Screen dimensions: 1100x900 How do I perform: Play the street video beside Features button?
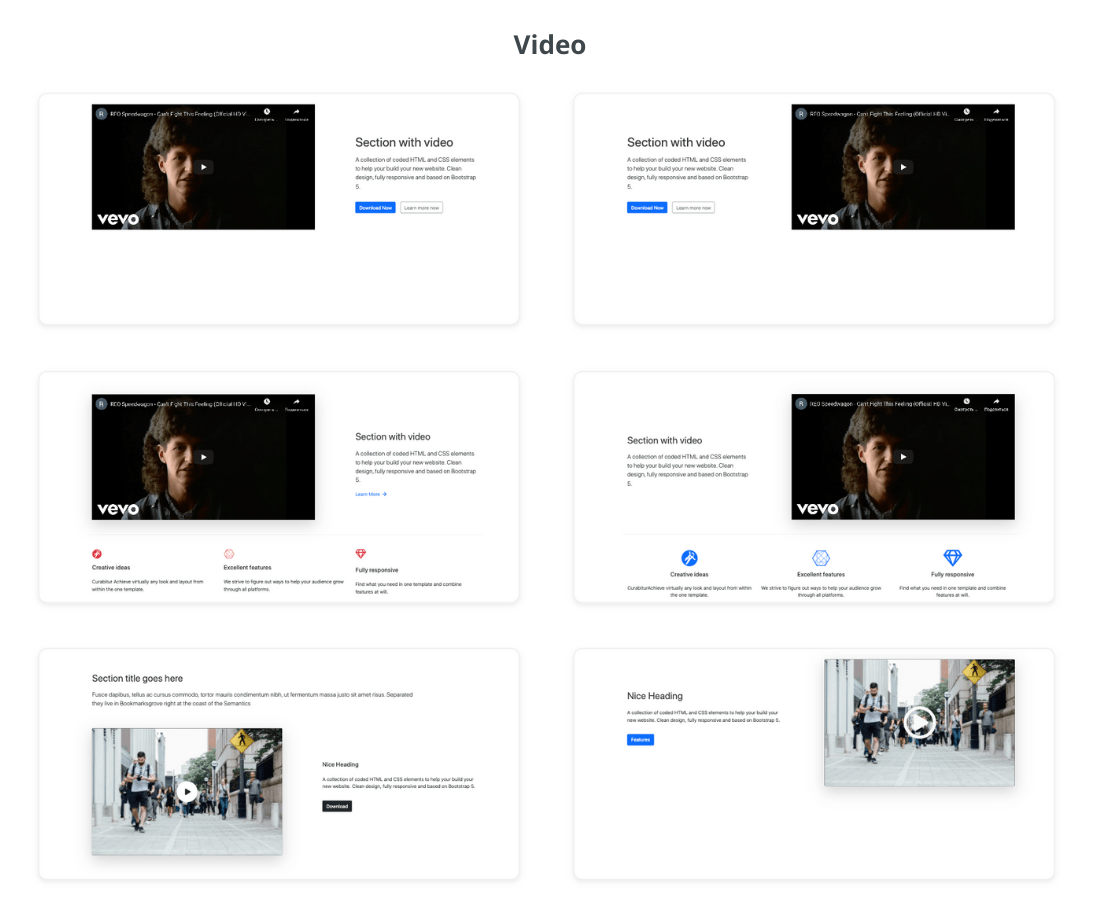tap(918, 722)
